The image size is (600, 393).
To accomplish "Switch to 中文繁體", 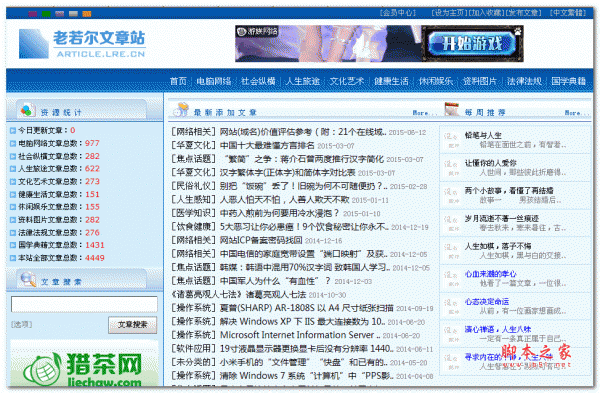I will click(x=568, y=13).
